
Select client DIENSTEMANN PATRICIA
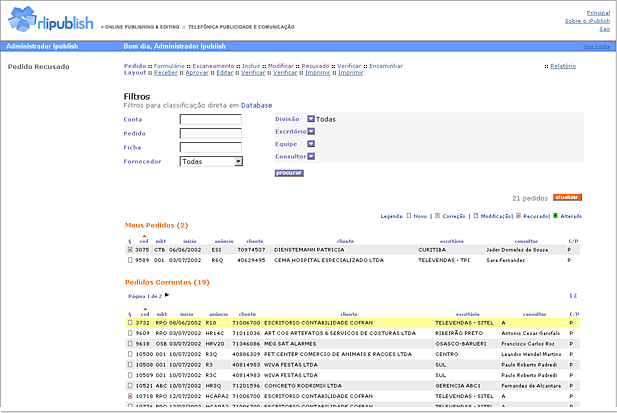tap(309, 250)
